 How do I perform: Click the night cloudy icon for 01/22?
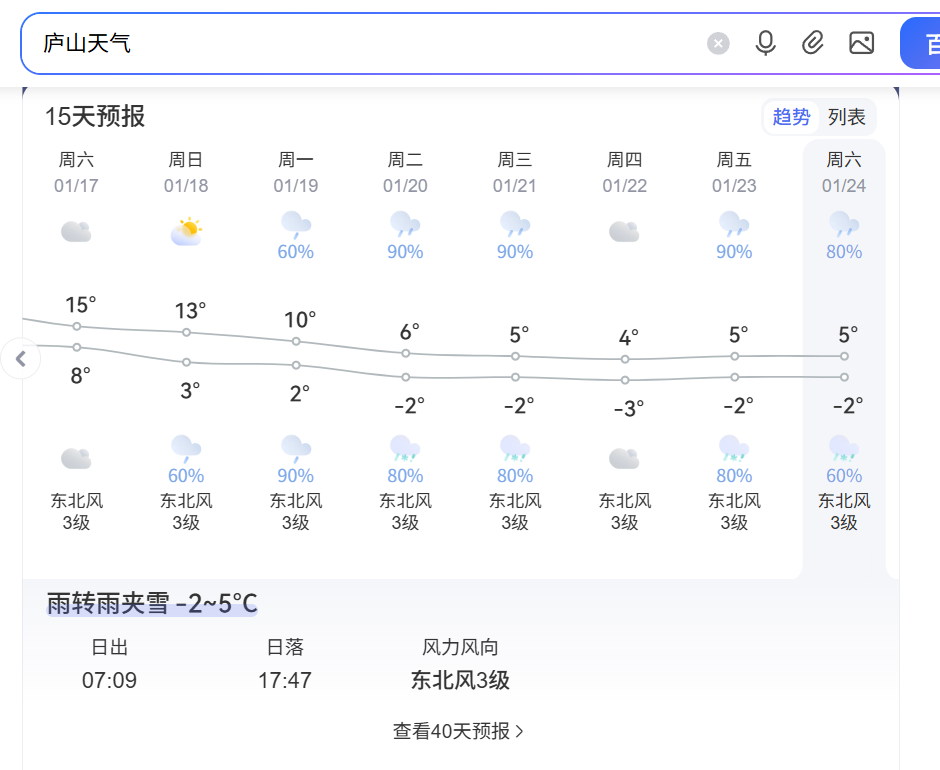[x=624, y=459]
